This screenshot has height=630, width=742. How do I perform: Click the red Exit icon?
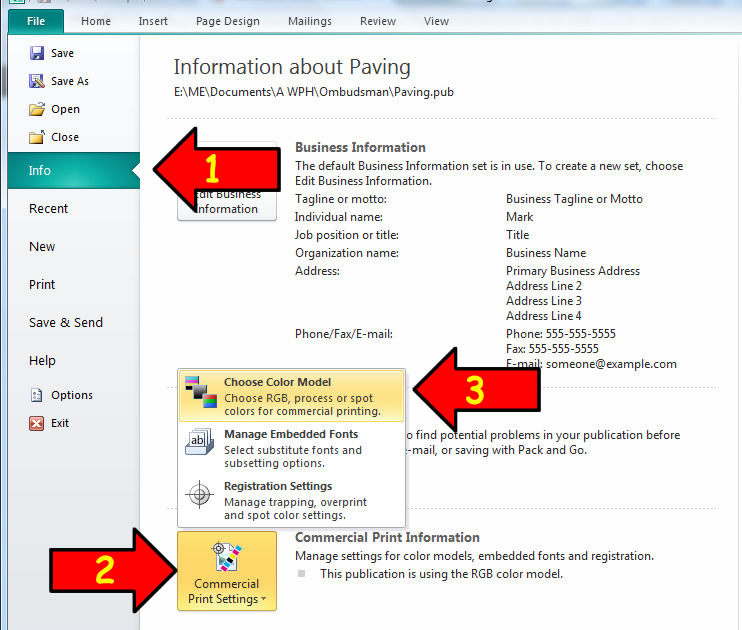pos(37,423)
